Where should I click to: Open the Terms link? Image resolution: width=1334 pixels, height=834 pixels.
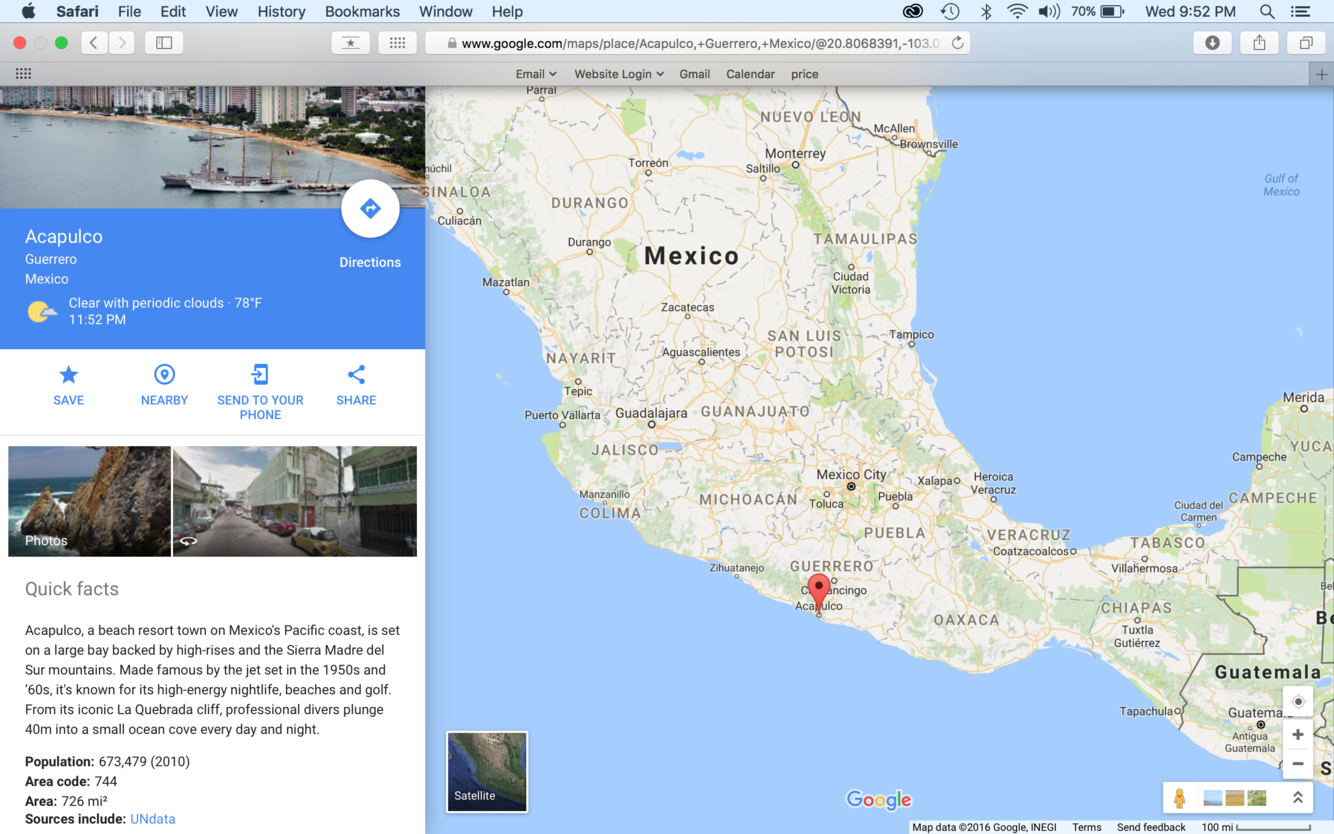pyautogui.click(x=1086, y=827)
